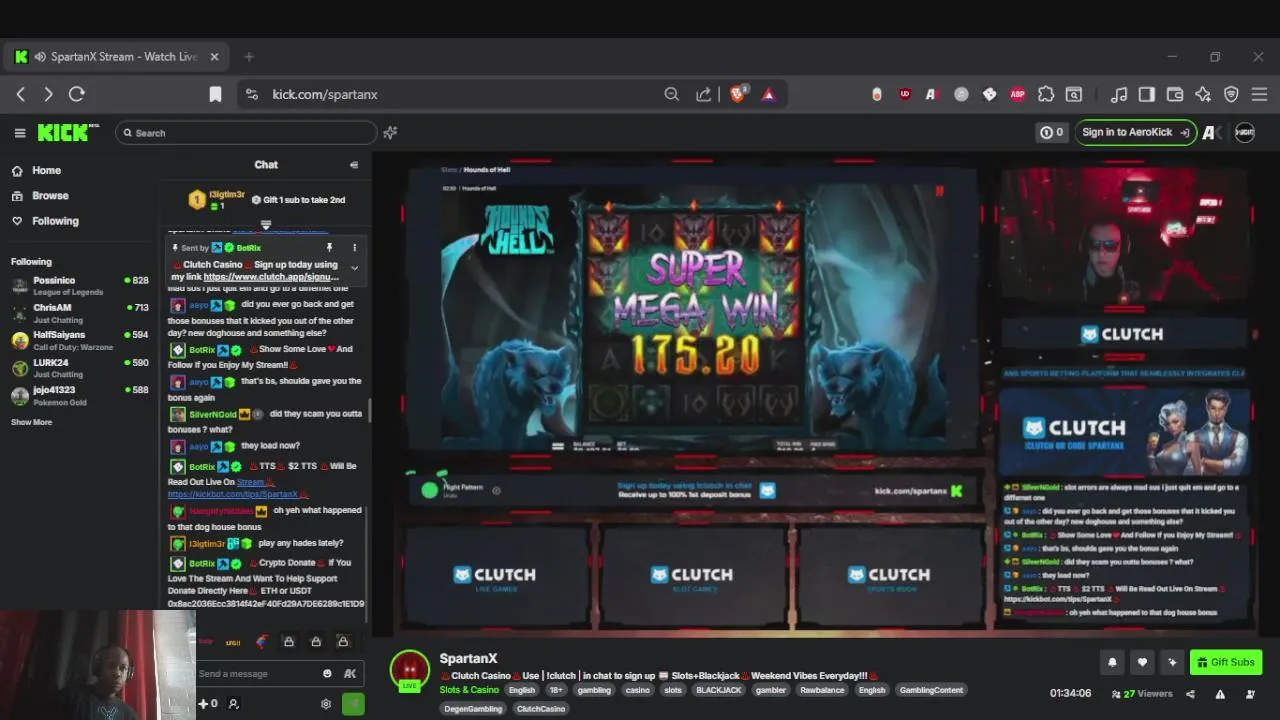Share the page from address bar
Viewport: 1280px width, 720px height.
tap(704, 94)
